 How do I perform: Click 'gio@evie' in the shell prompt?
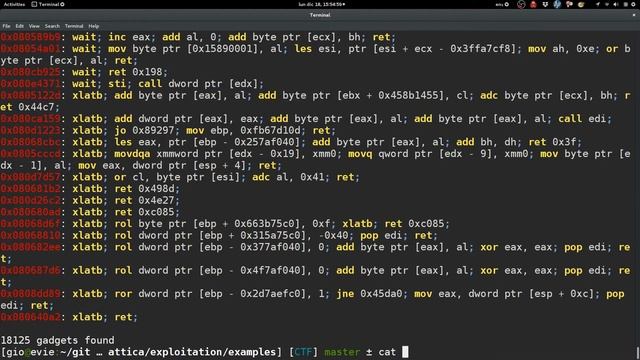tap(30, 352)
